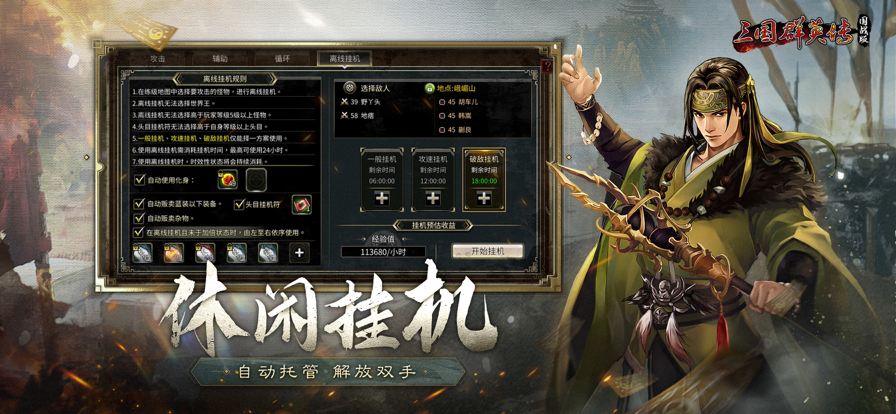
Task: Open the 循环 tab
Action: (x=282, y=58)
